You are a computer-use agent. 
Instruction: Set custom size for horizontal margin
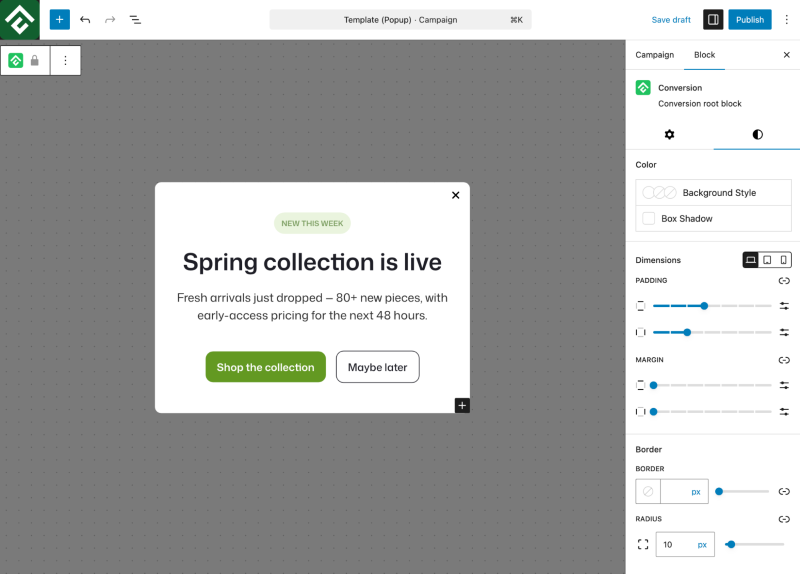784,412
